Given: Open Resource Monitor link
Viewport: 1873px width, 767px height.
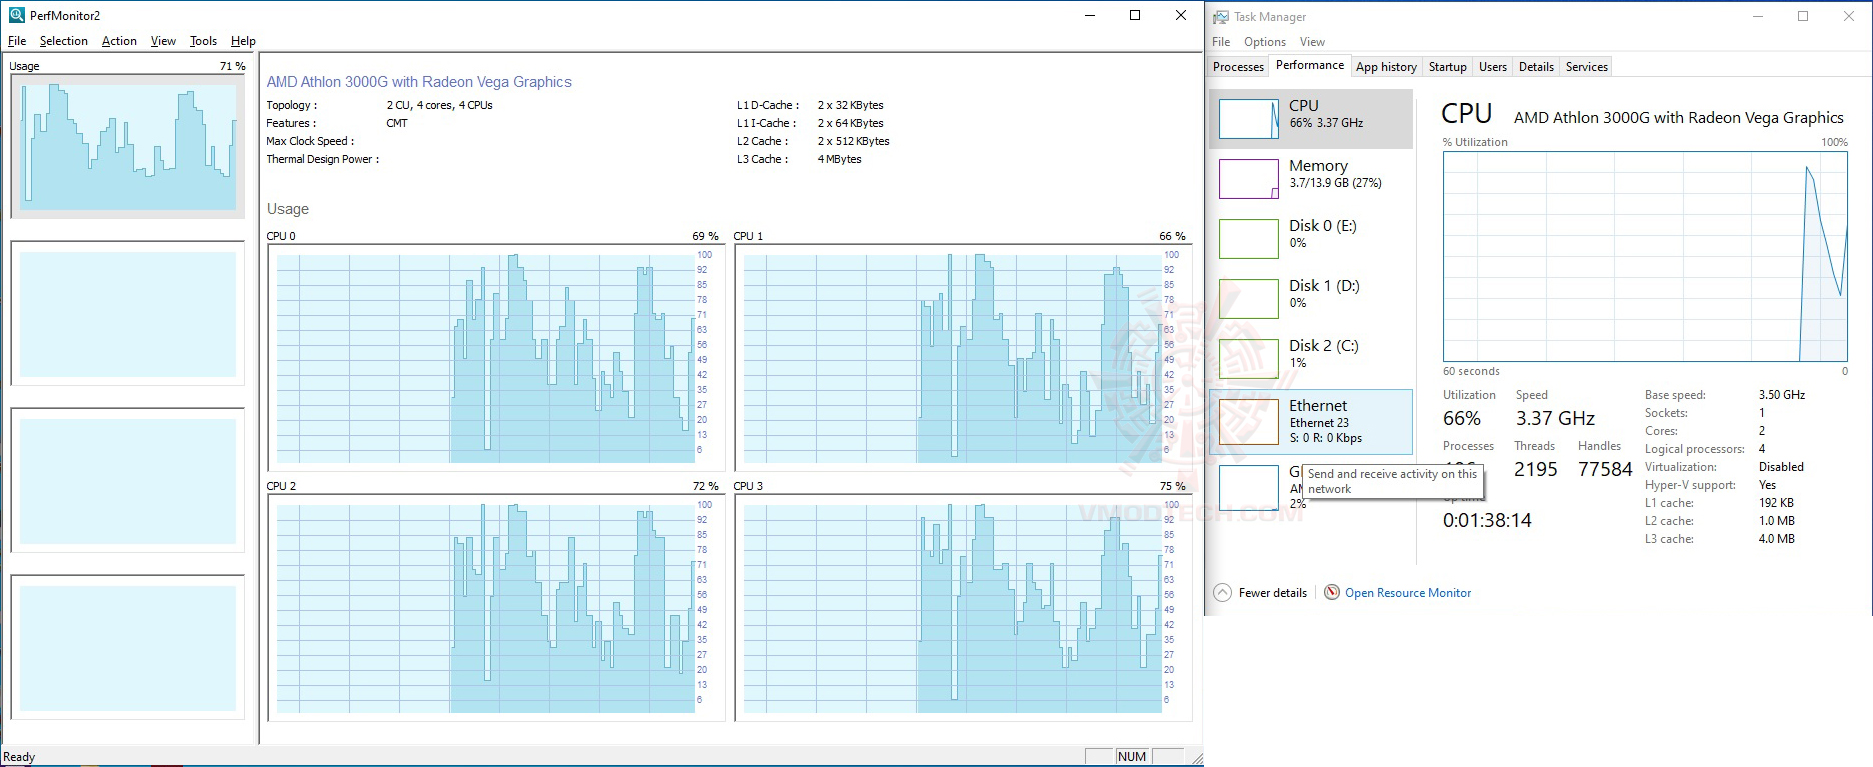Looking at the screenshot, I should [x=1408, y=593].
